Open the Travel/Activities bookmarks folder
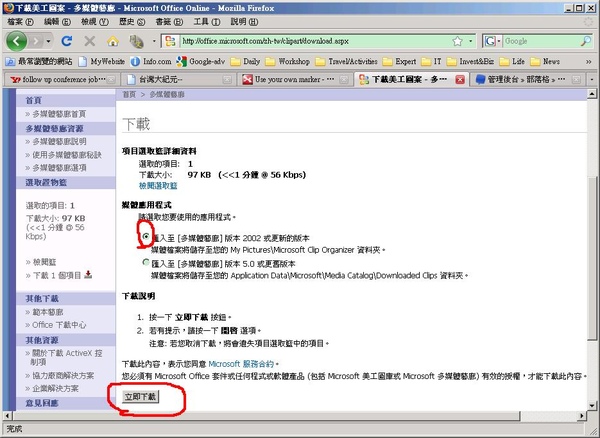This screenshot has height=438, width=600. pos(347,61)
